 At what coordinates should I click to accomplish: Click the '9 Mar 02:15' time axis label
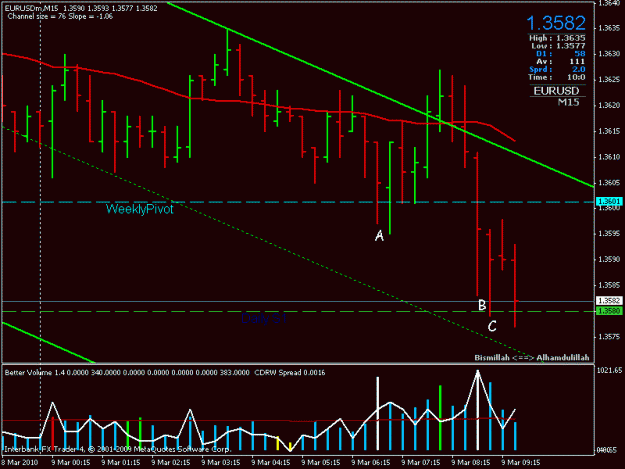tap(171, 463)
